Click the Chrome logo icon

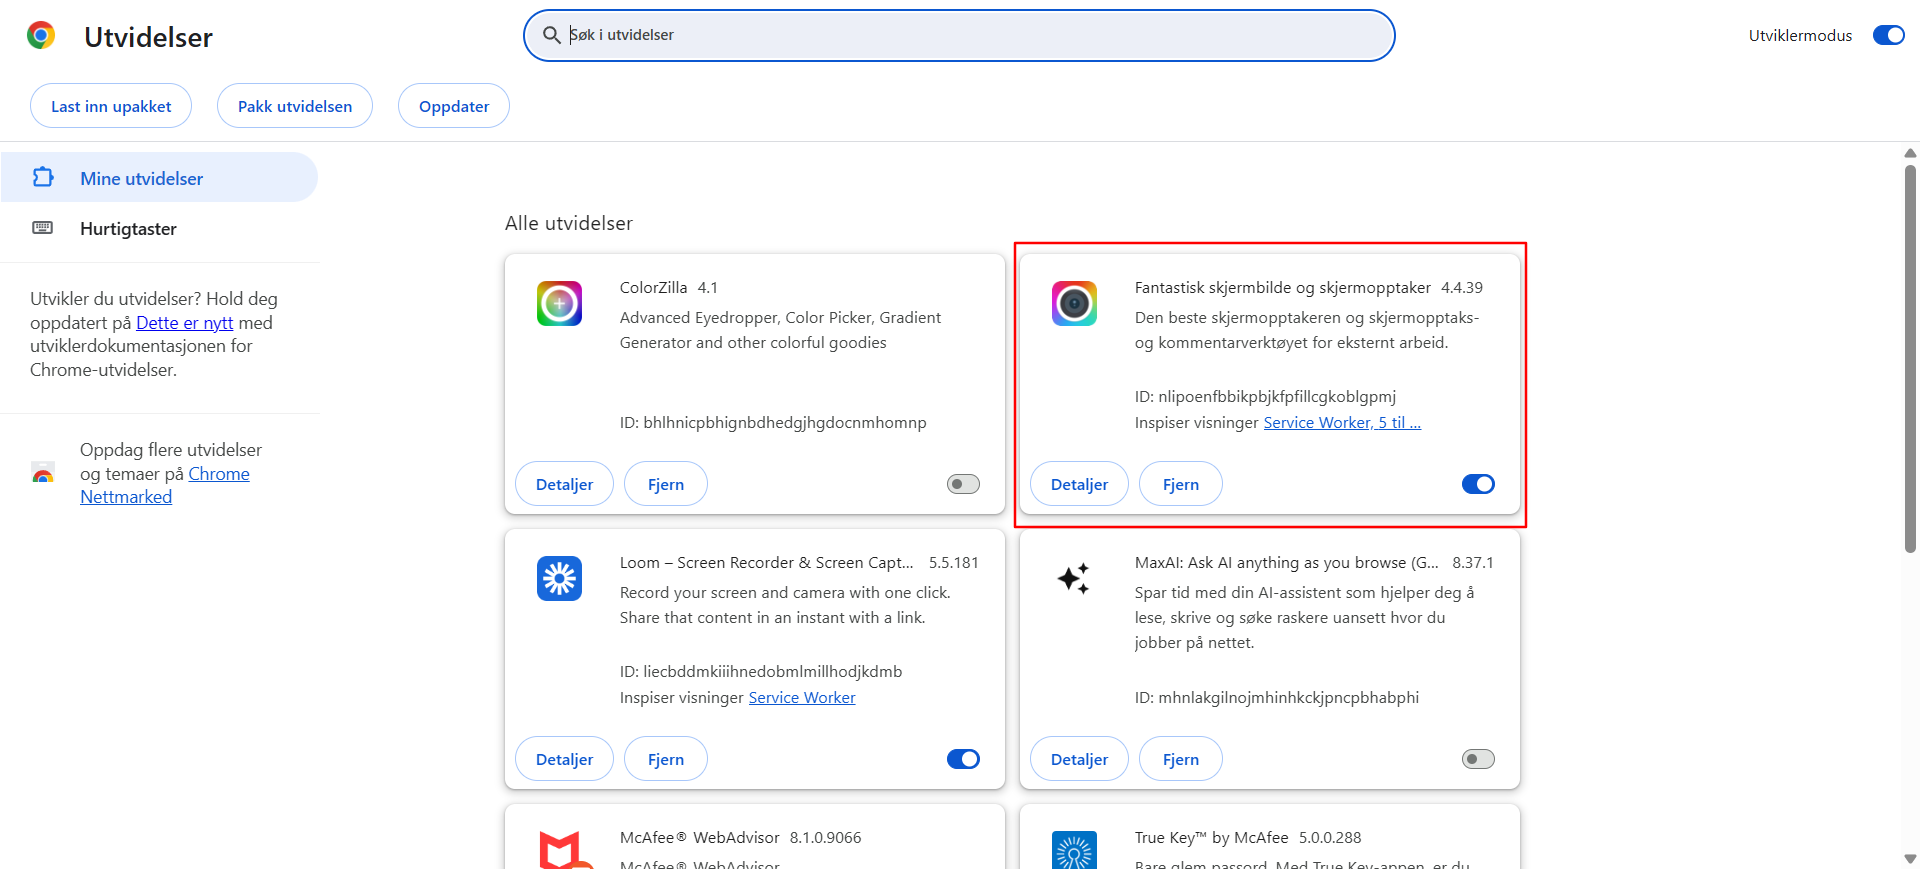pos(41,36)
